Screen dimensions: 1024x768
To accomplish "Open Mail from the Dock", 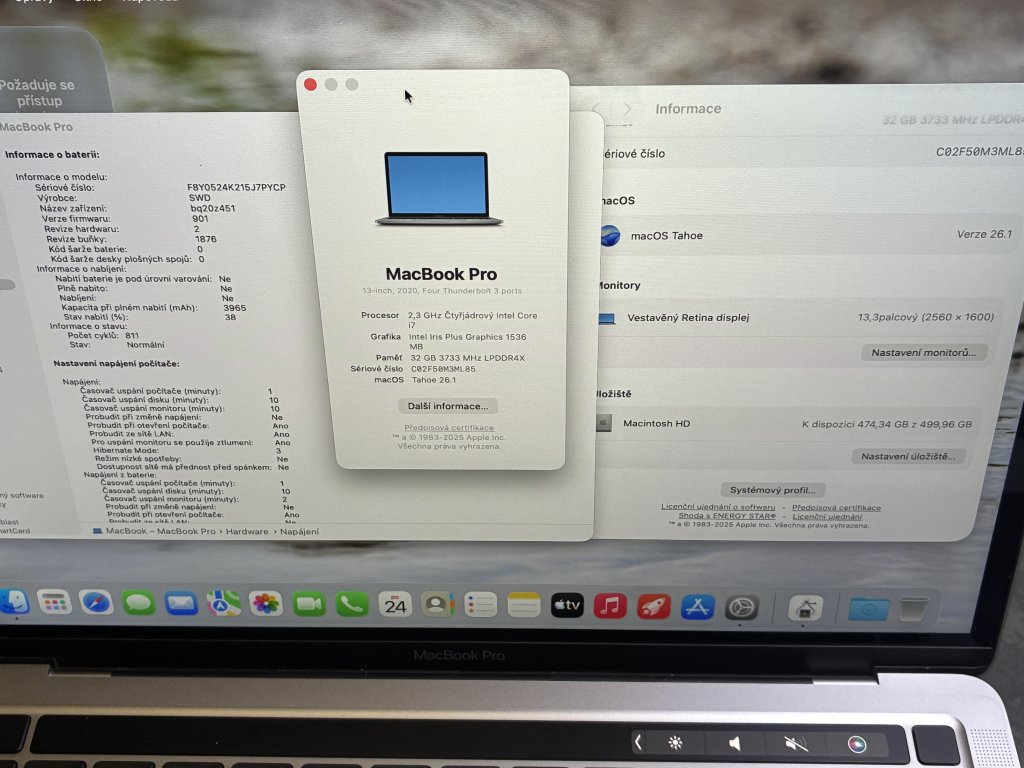I will click(181, 603).
